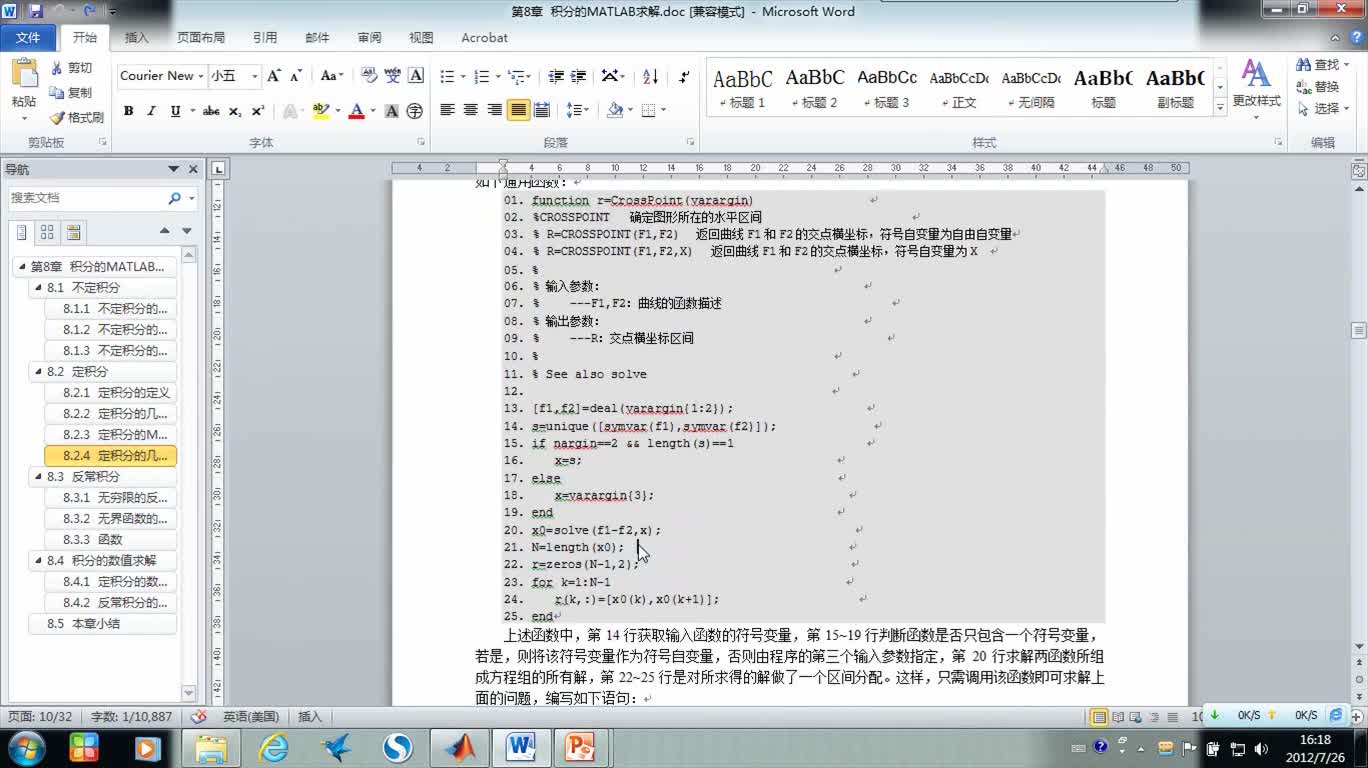
Task: Click the distributed alignment icon
Action: pyautogui.click(x=542, y=110)
